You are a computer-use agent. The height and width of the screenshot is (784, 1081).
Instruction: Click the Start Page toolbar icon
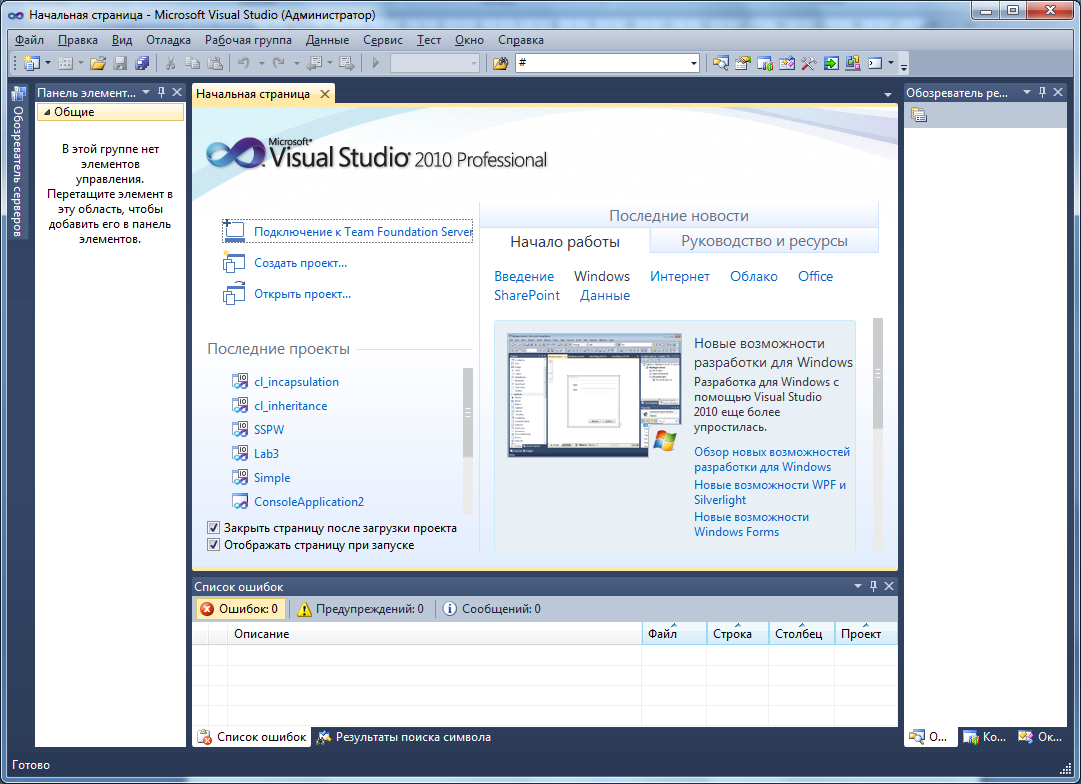coord(787,63)
